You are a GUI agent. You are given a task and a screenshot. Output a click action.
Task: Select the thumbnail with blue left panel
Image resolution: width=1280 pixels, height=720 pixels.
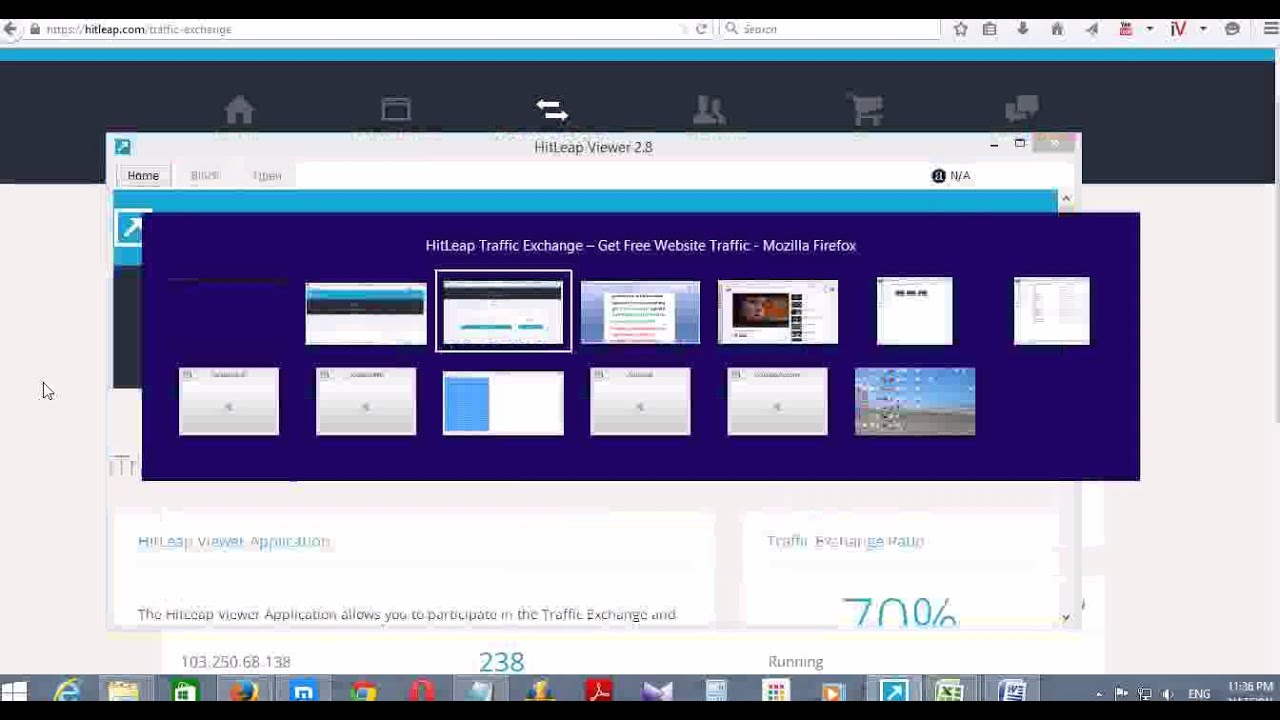coord(503,402)
